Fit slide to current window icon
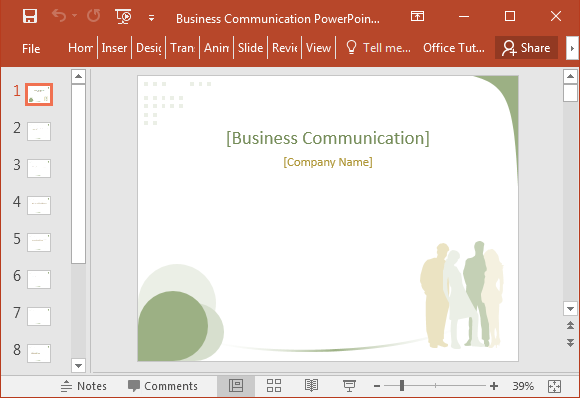 pyautogui.click(x=554, y=386)
